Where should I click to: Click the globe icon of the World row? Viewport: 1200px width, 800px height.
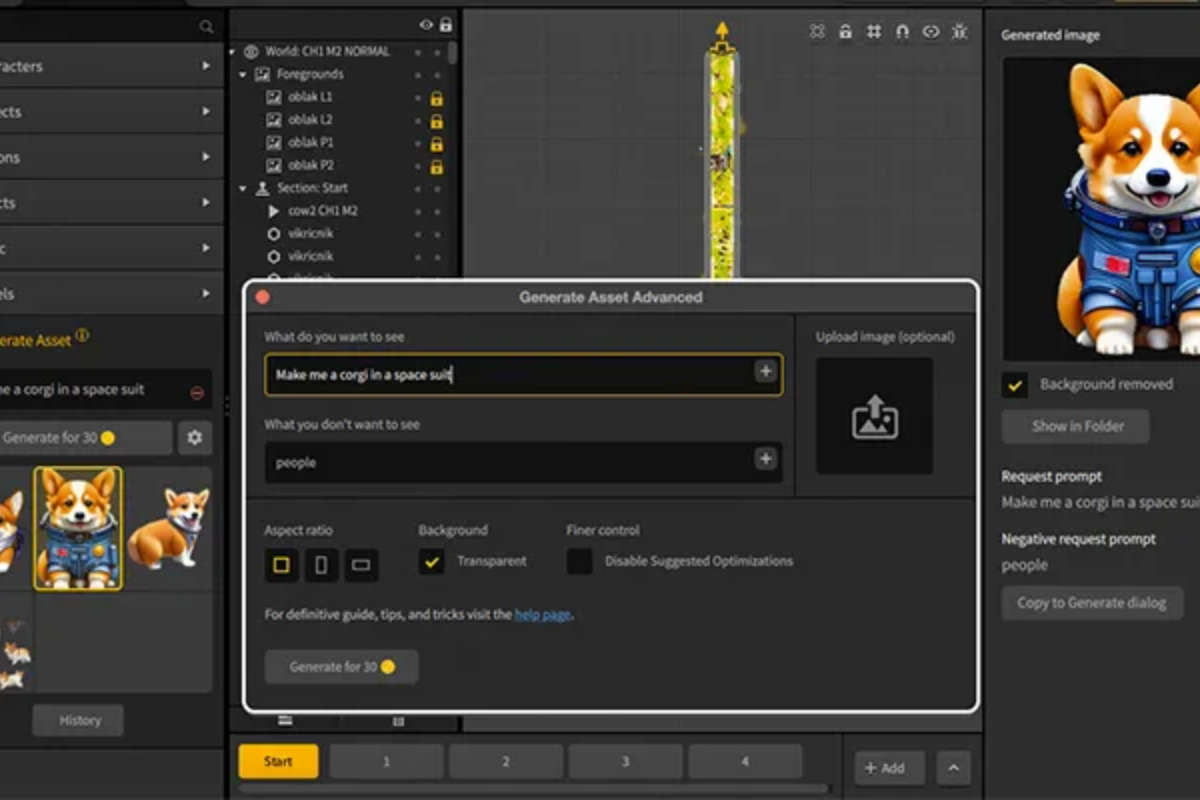(x=251, y=51)
